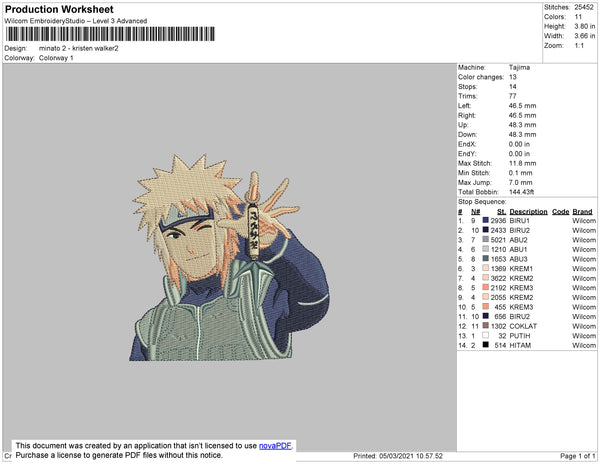Select the EndY value 0.00 in
Viewport: 600px width, 464px height.
click(519, 154)
